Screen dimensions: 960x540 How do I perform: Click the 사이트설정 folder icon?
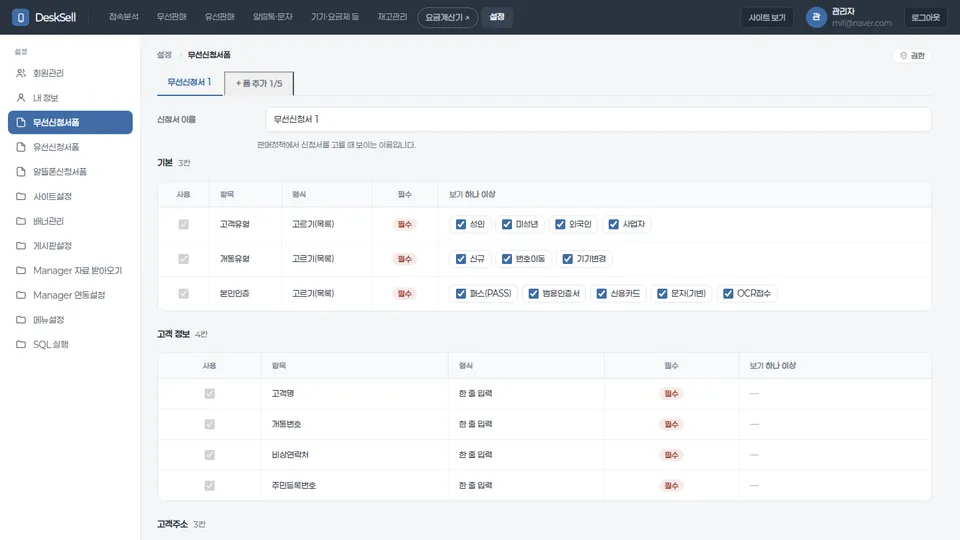click(x=21, y=197)
